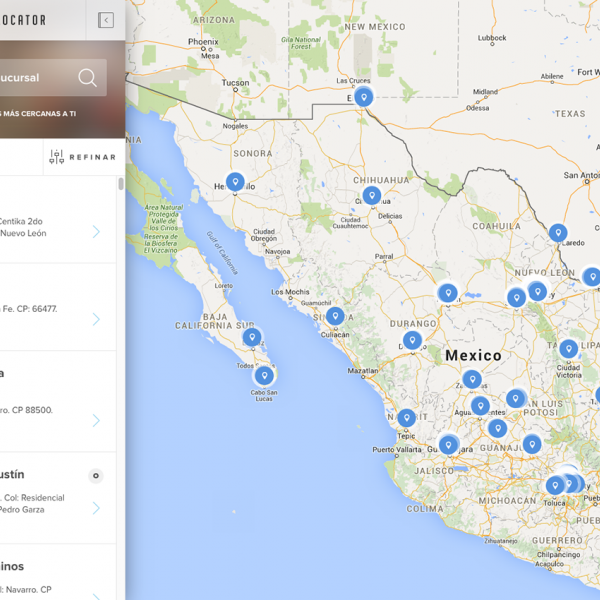Open branch entry with Col: Residencial address
Image resolution: width=600 pixels, height=600 pixels.
58,498
